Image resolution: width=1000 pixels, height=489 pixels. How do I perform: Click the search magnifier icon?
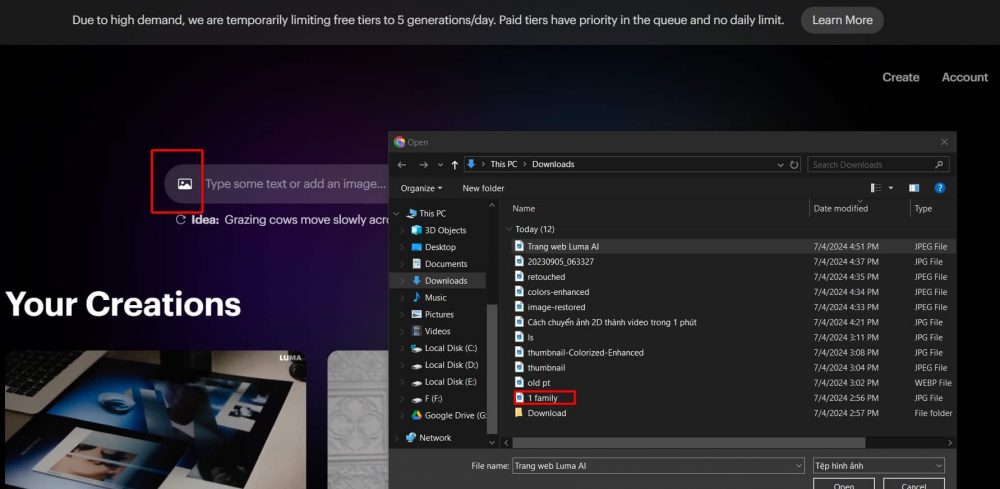tap(939, 164)
